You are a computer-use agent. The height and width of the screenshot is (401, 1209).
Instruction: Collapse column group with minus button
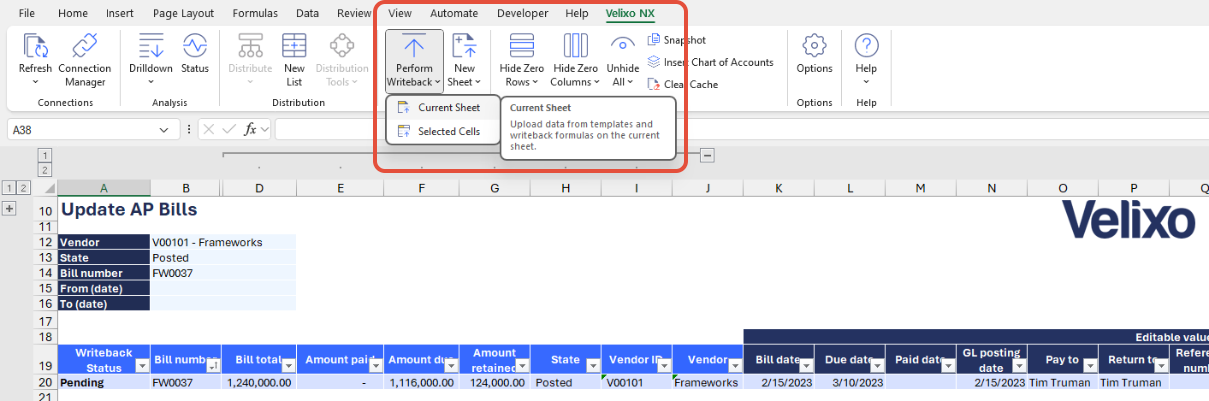click(x=707, y=155)
